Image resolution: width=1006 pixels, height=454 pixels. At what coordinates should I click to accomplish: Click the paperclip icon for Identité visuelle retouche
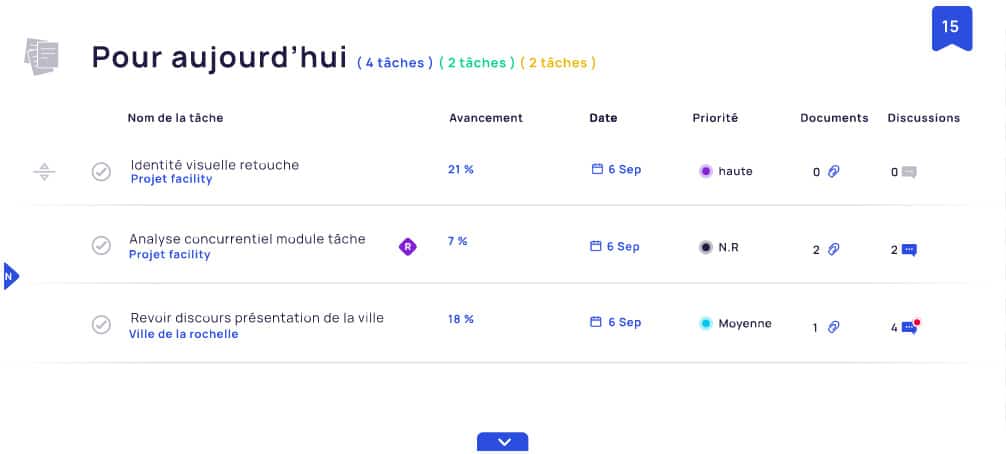833,171
